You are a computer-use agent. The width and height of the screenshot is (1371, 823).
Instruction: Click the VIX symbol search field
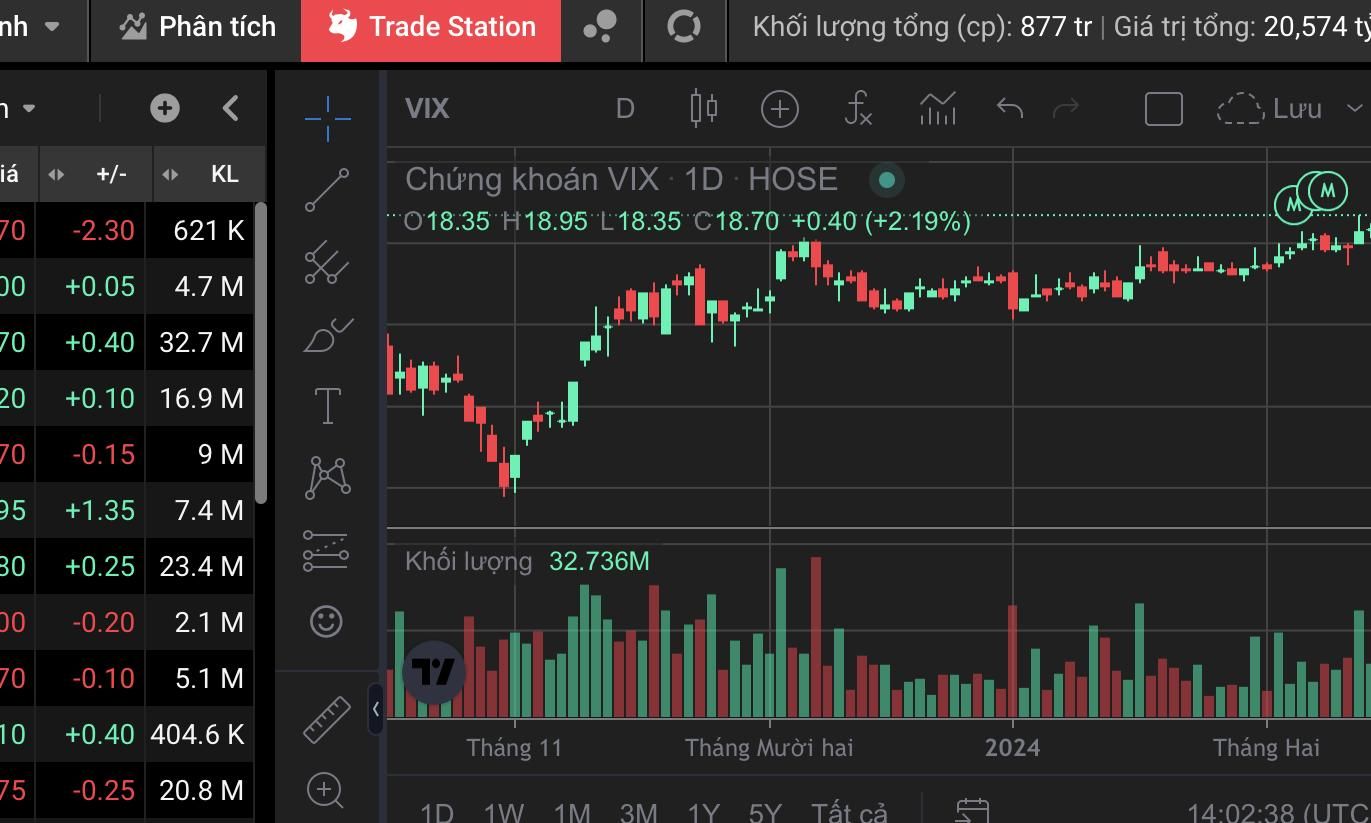[427, 108]
